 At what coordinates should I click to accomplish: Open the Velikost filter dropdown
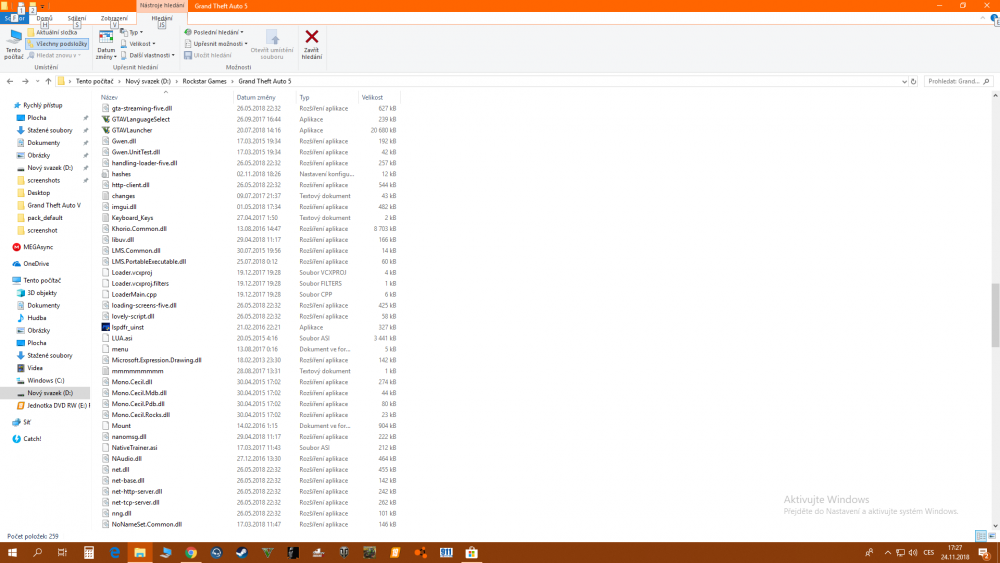138,44
